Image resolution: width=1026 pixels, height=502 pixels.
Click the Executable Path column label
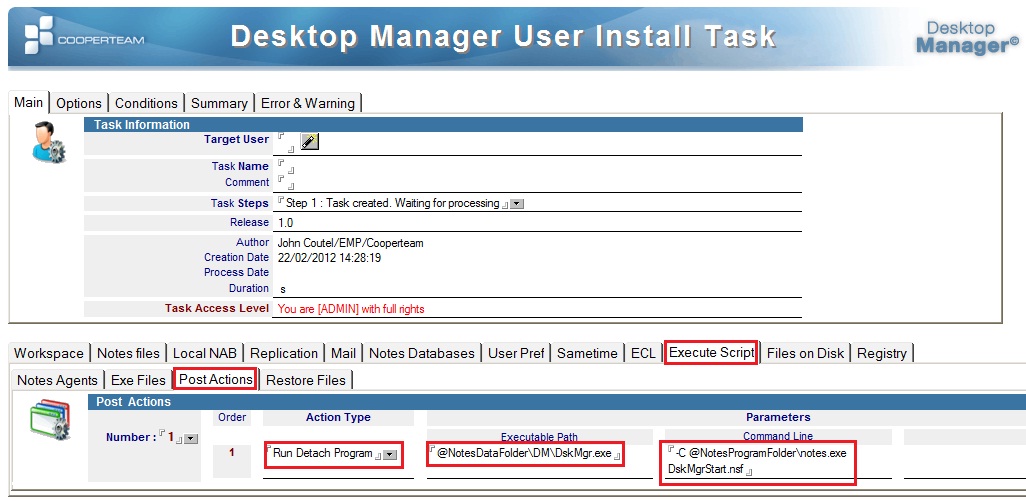click(539, 437)
